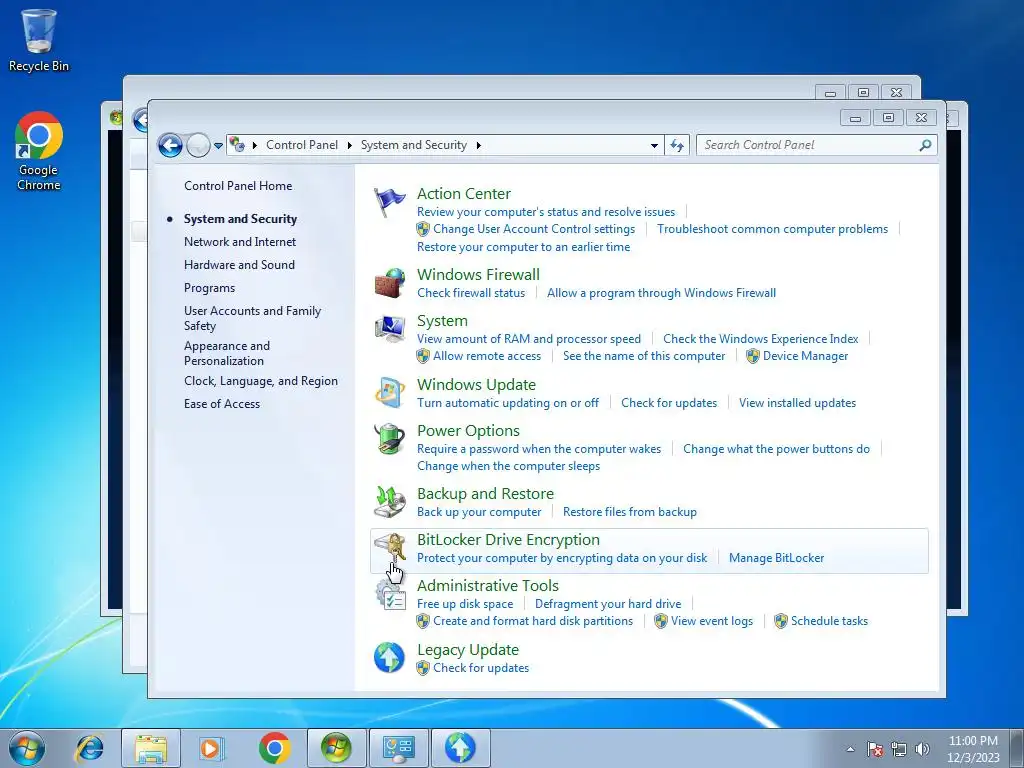Open the Administrative Tools gear icon
The image size is (1024, 768).
coord(390,594)
